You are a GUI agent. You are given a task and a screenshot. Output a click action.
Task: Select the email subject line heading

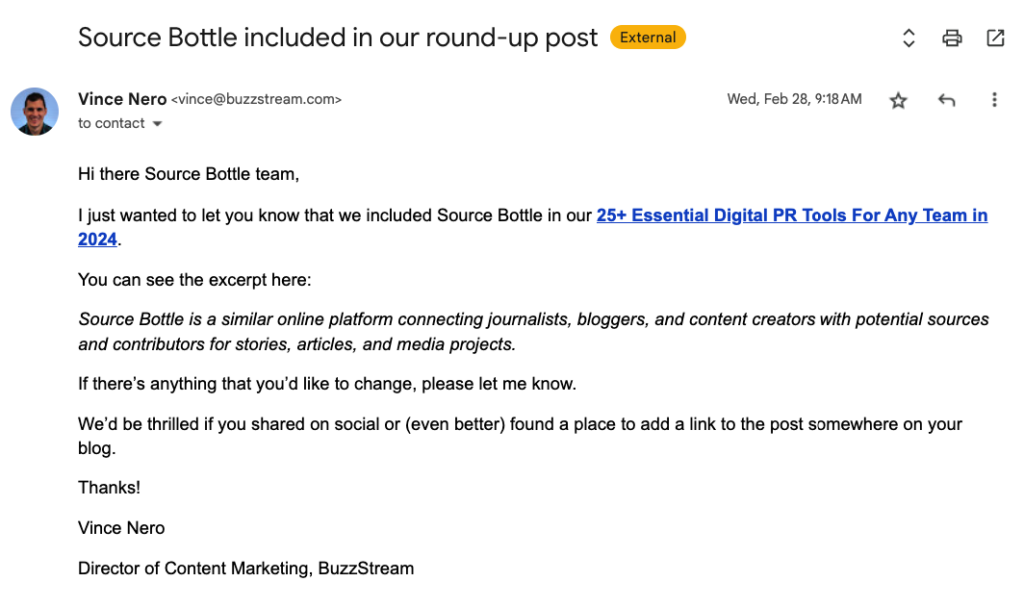click(337, 37)
